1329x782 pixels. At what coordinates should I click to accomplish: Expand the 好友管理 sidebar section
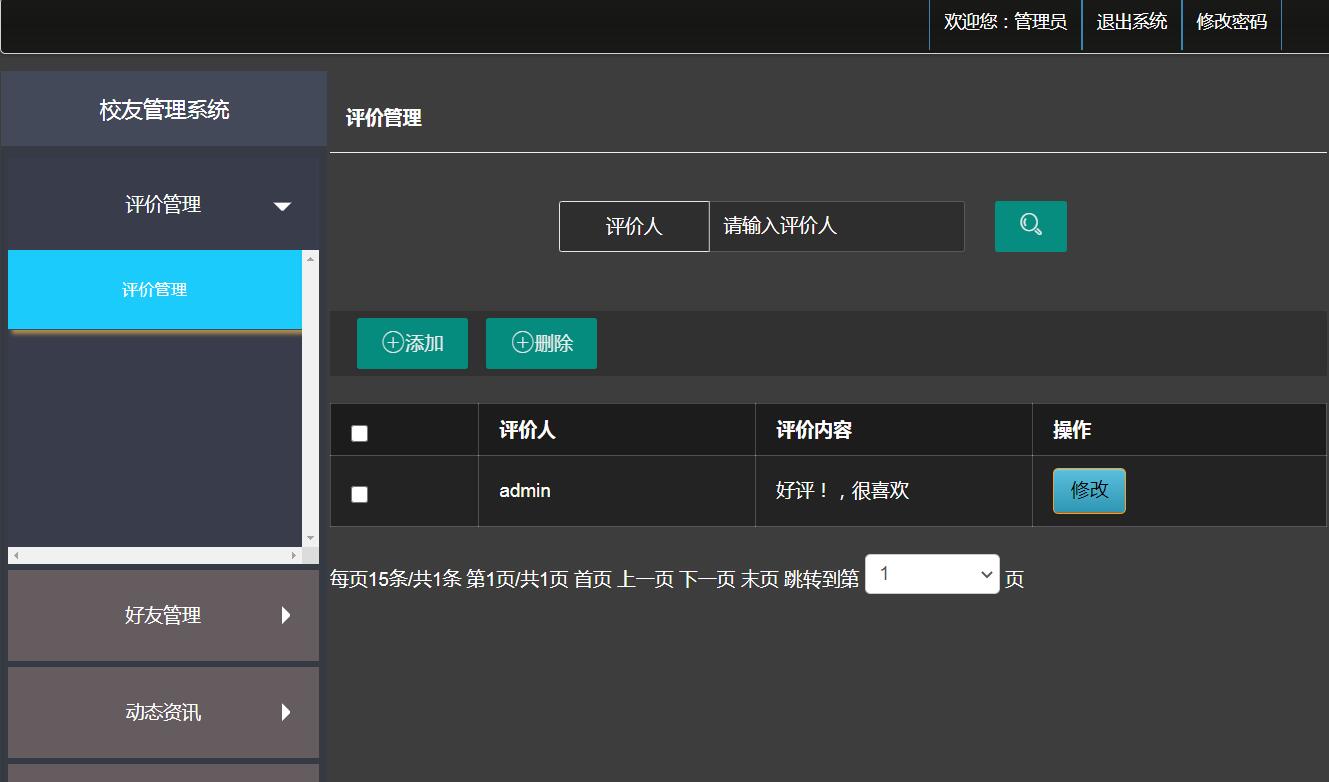point(163,615)
